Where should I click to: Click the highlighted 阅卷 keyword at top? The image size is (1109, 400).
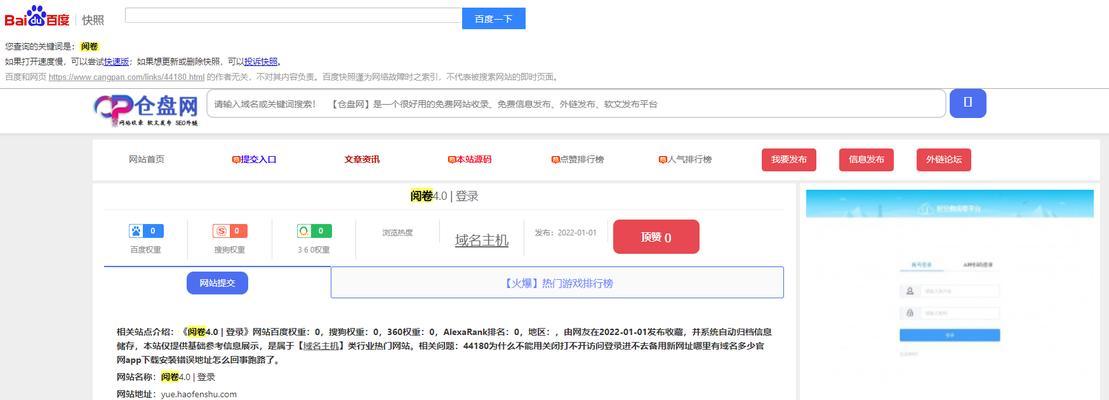[89, 47]
